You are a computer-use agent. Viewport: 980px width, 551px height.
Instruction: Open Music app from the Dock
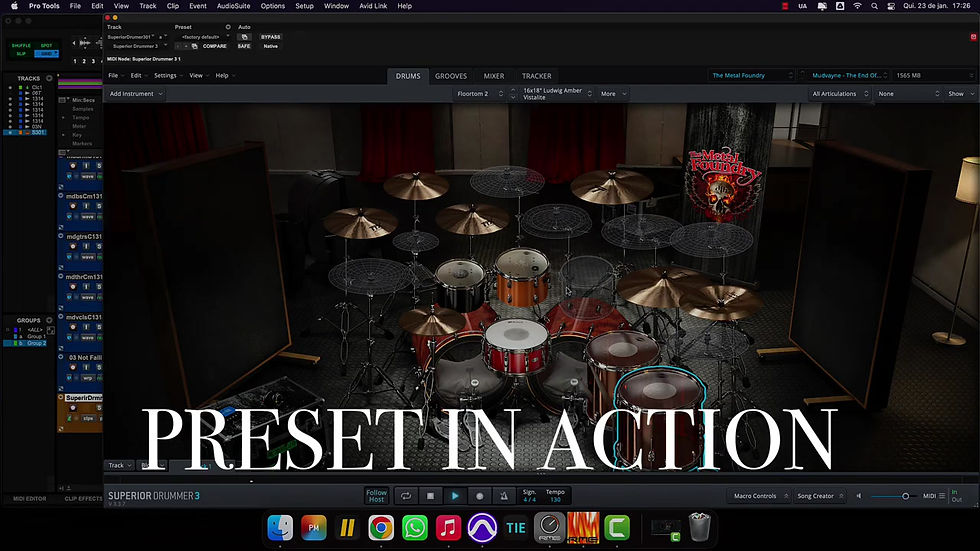449,528
